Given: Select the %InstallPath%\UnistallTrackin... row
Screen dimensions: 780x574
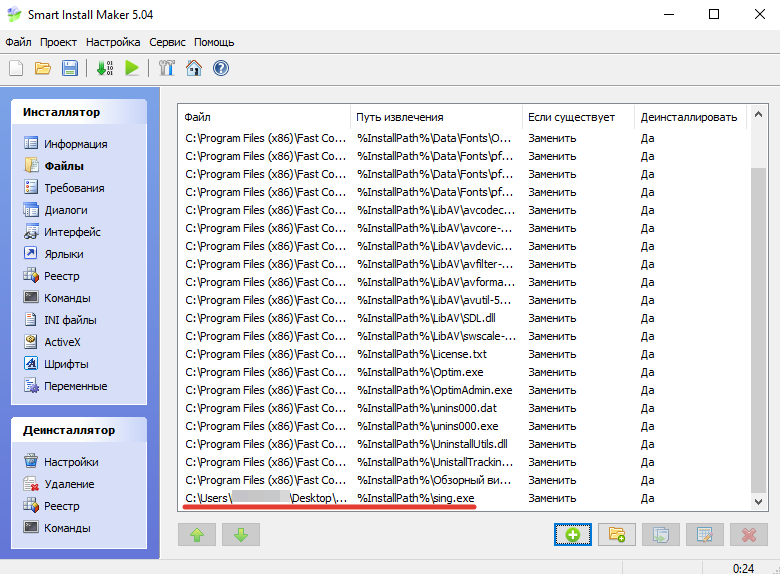Looking at the screenshot, I should [x=464, y=462].
